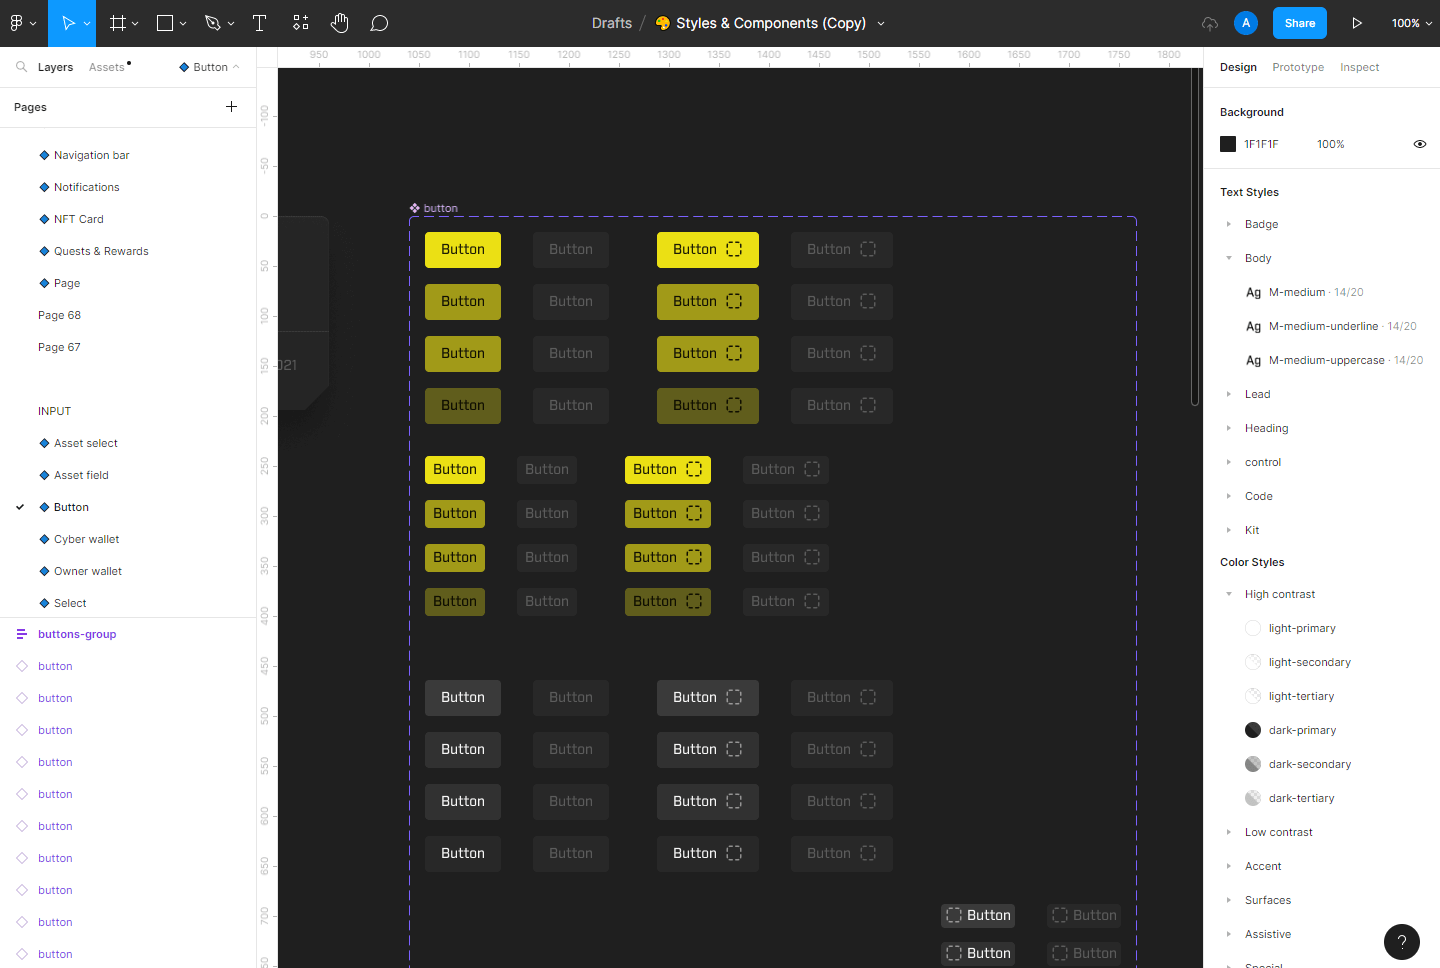Select the Frame tool
Viewport: 1440px width, 968px height.
tap(118, 23)
